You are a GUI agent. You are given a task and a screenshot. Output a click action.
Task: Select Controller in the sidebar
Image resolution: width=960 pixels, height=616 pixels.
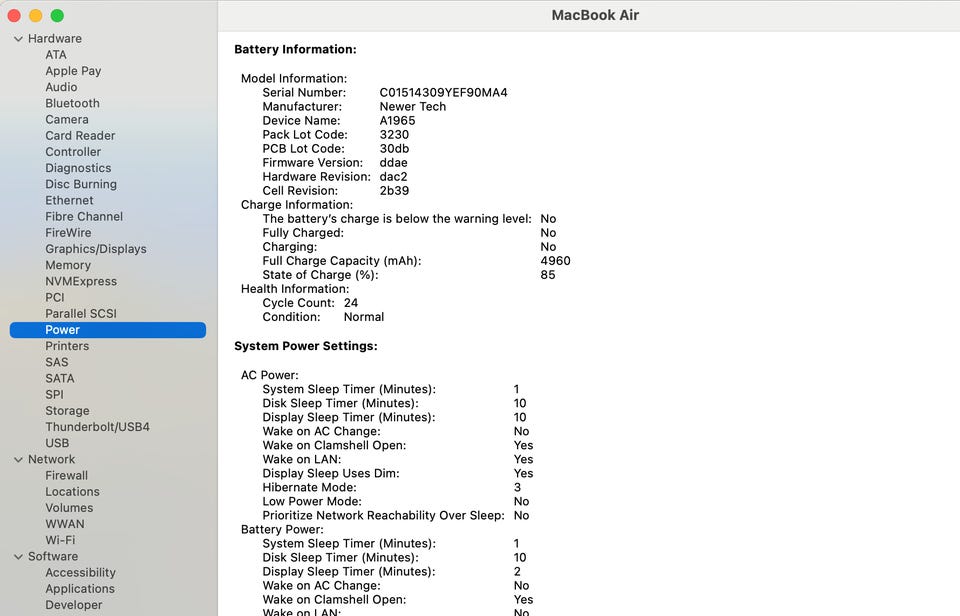pos(73,152)
